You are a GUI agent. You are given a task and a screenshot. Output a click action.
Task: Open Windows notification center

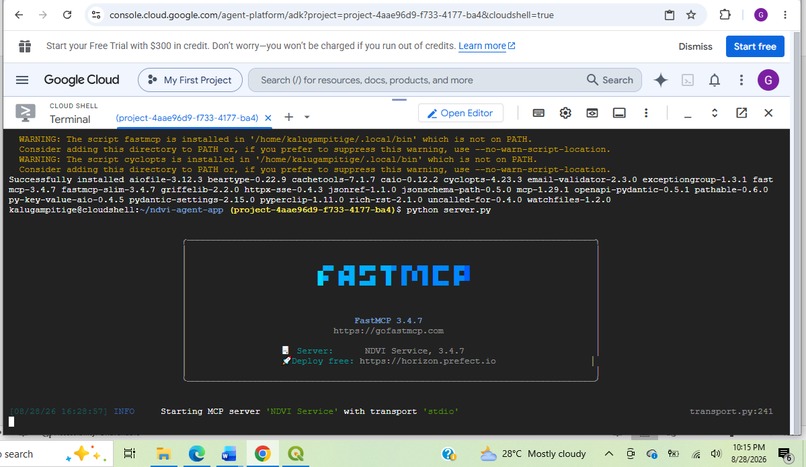(785, 454)
